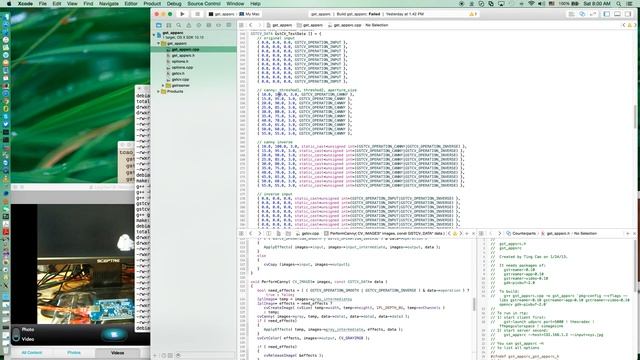This screenshot has width=640, height=360.
Task: Open the Symbol navigator tab icon
Action: pyautogui.click(x=169, y=25)
